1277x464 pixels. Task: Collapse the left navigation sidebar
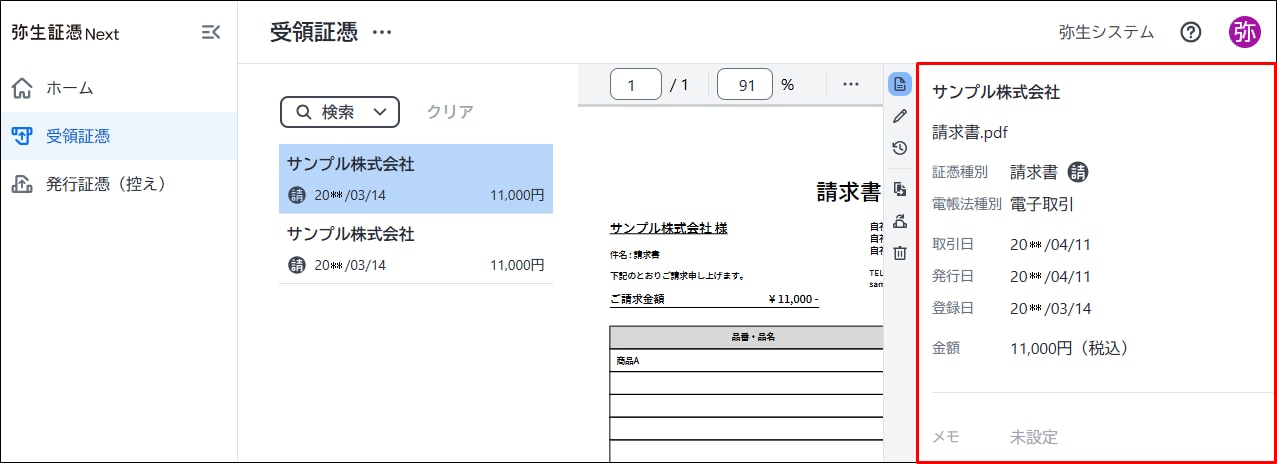click(211, 32)
